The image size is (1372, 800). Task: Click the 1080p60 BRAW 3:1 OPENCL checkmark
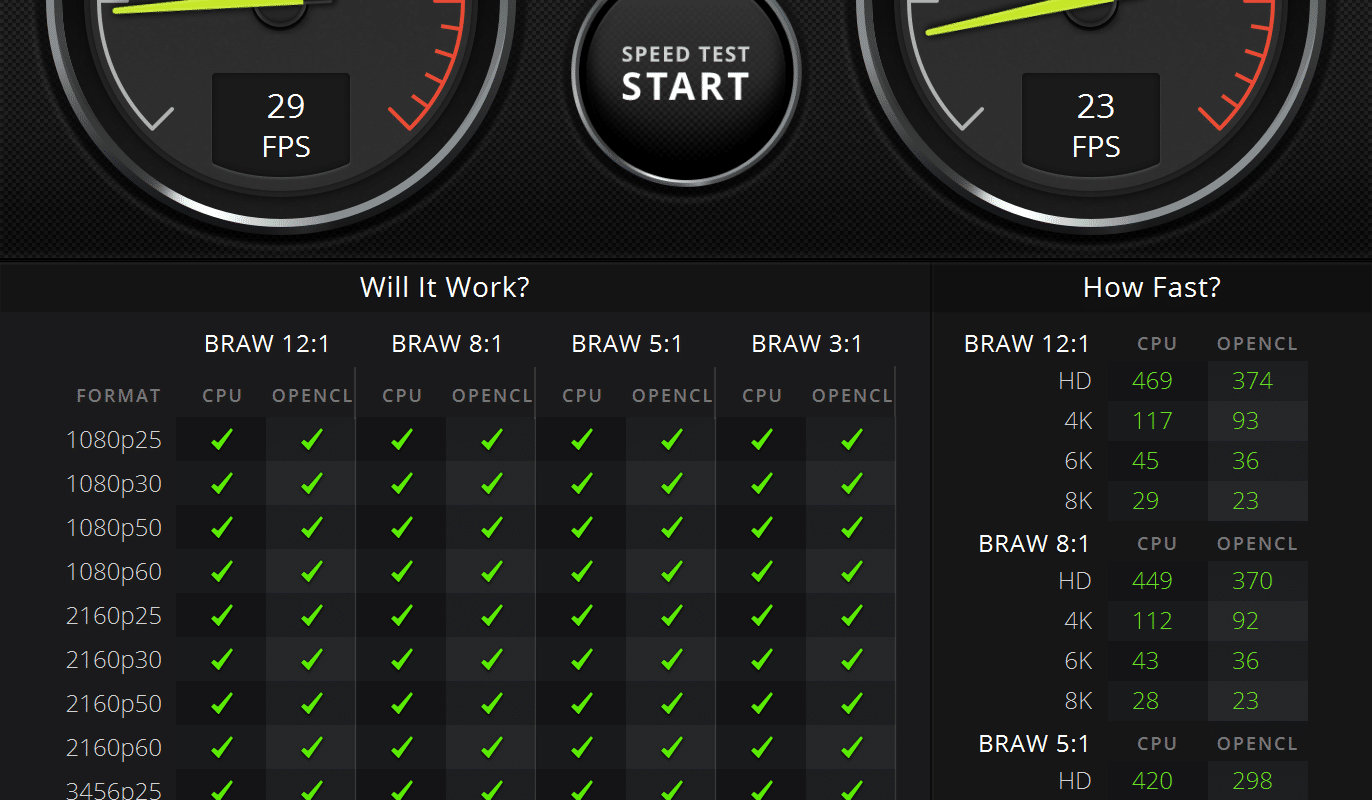pyautogui.click(x=852, y=571)
